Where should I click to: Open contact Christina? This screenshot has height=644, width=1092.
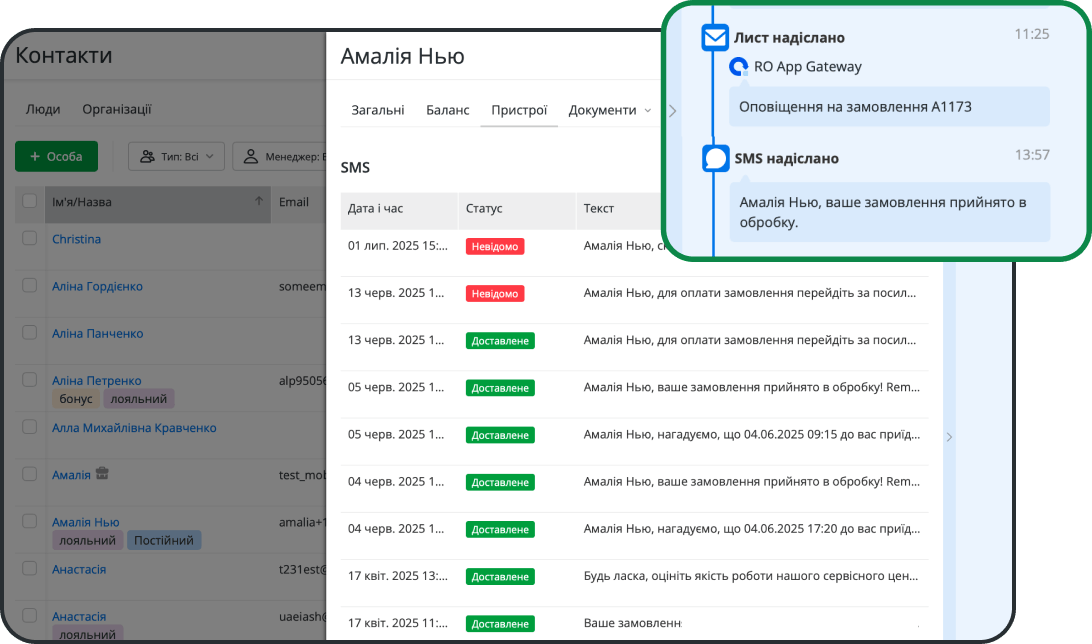coord(77,239)
